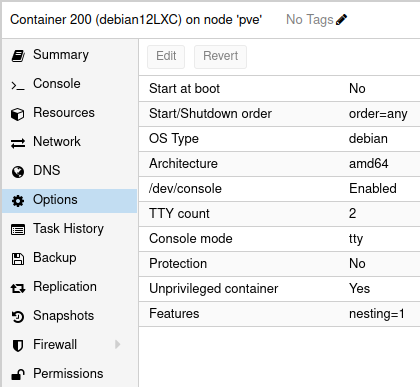This screenshot has height=387, width=420.
Task: Click the pencil icon to edit tags
Action: 341,20
